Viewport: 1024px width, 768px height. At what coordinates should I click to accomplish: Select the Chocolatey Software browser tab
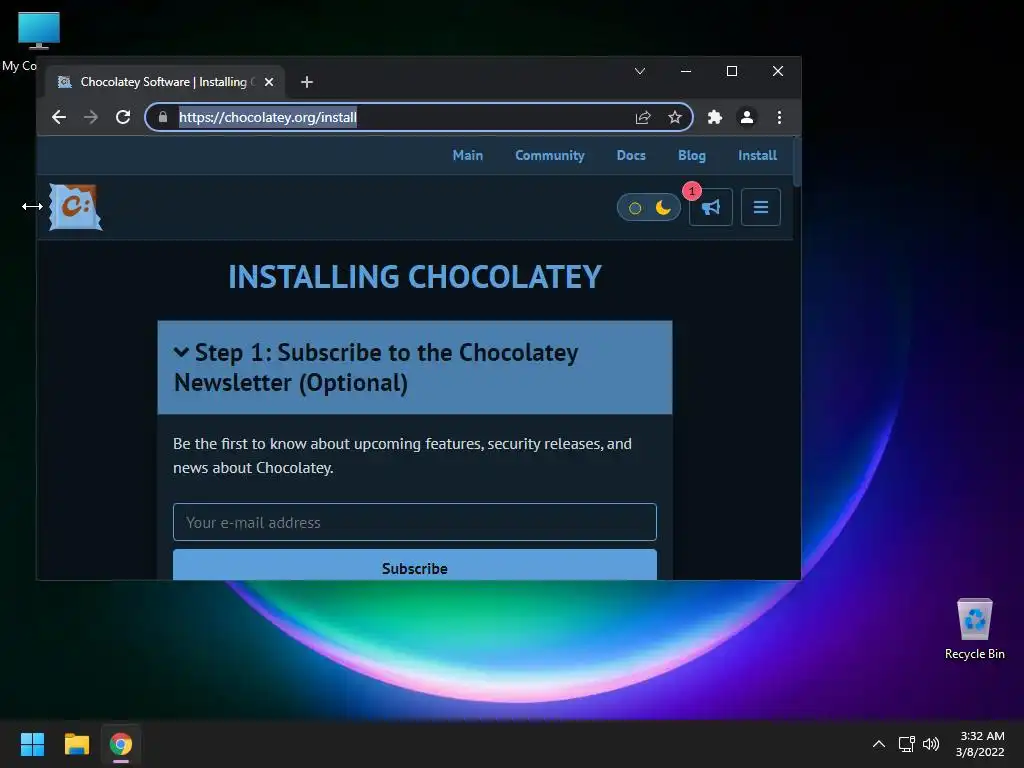pyautogui.click(x=165, y=82)
